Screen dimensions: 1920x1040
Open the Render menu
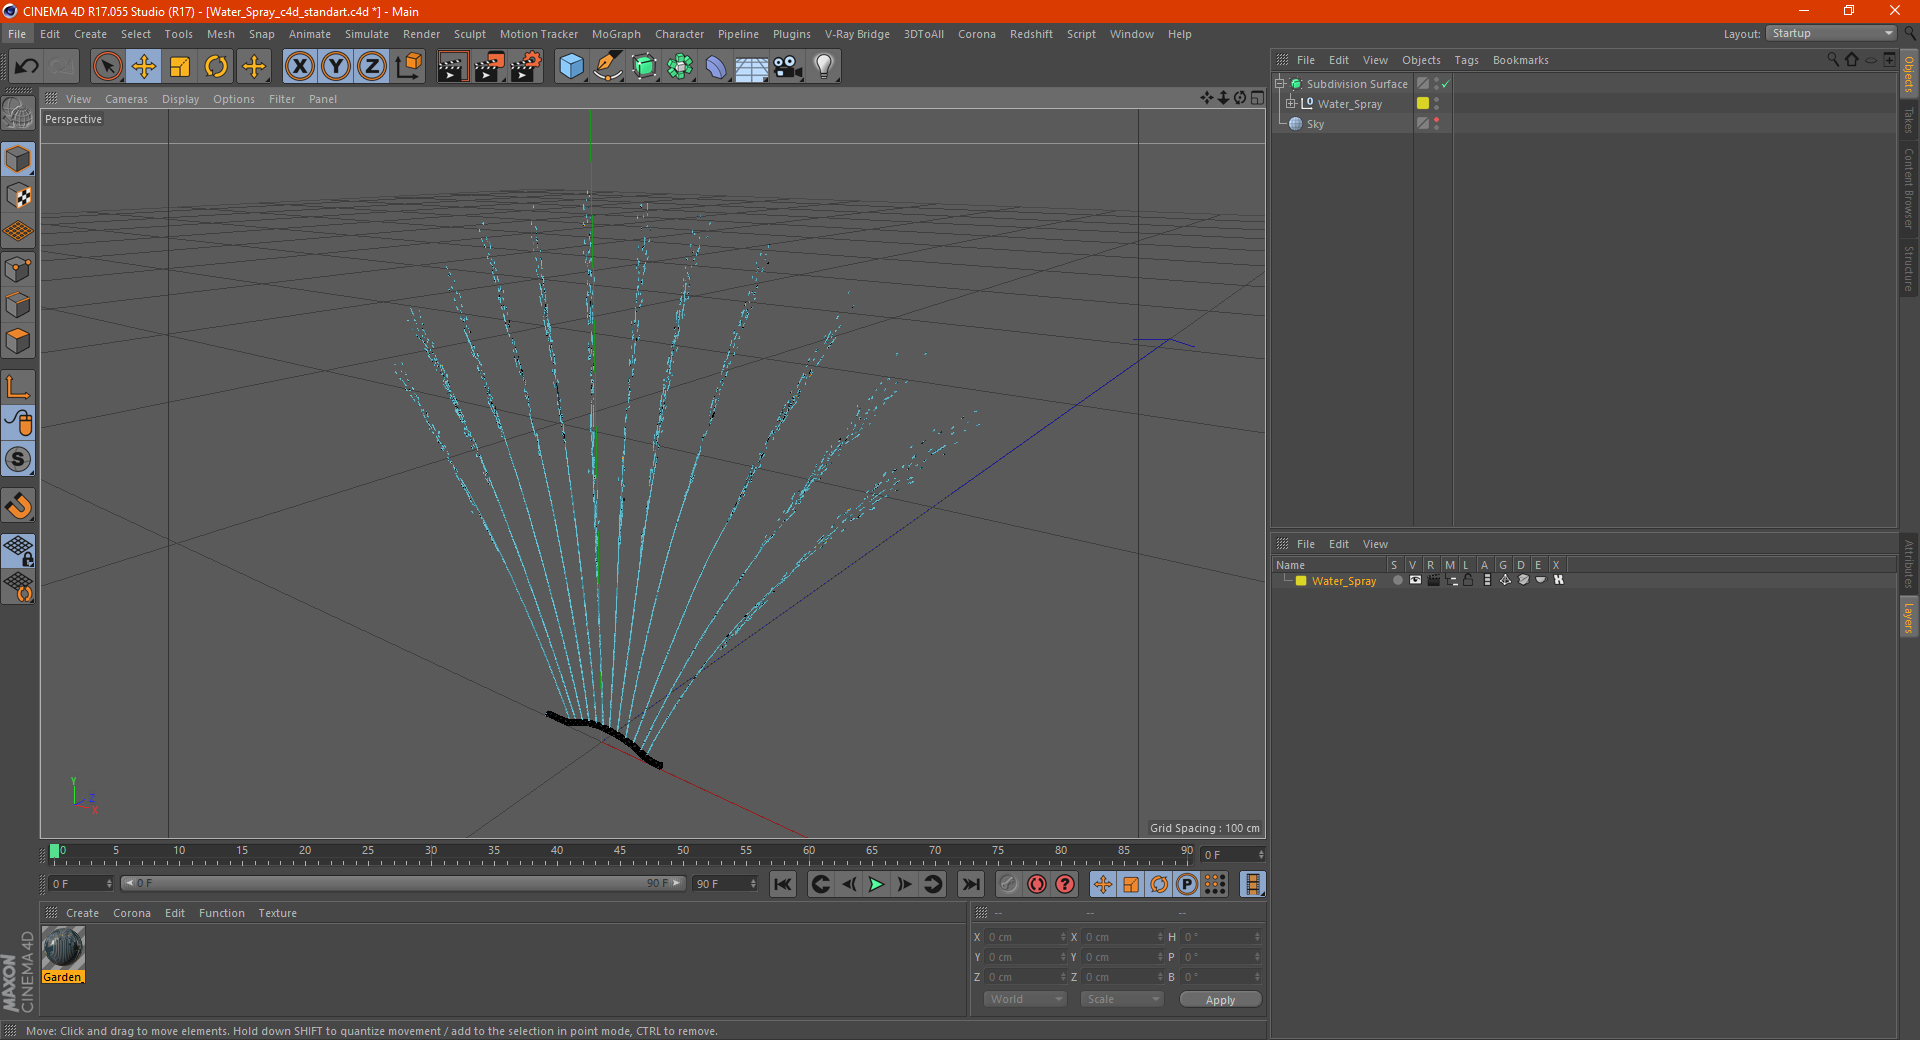pyautogui.click(x=421, y=34)
